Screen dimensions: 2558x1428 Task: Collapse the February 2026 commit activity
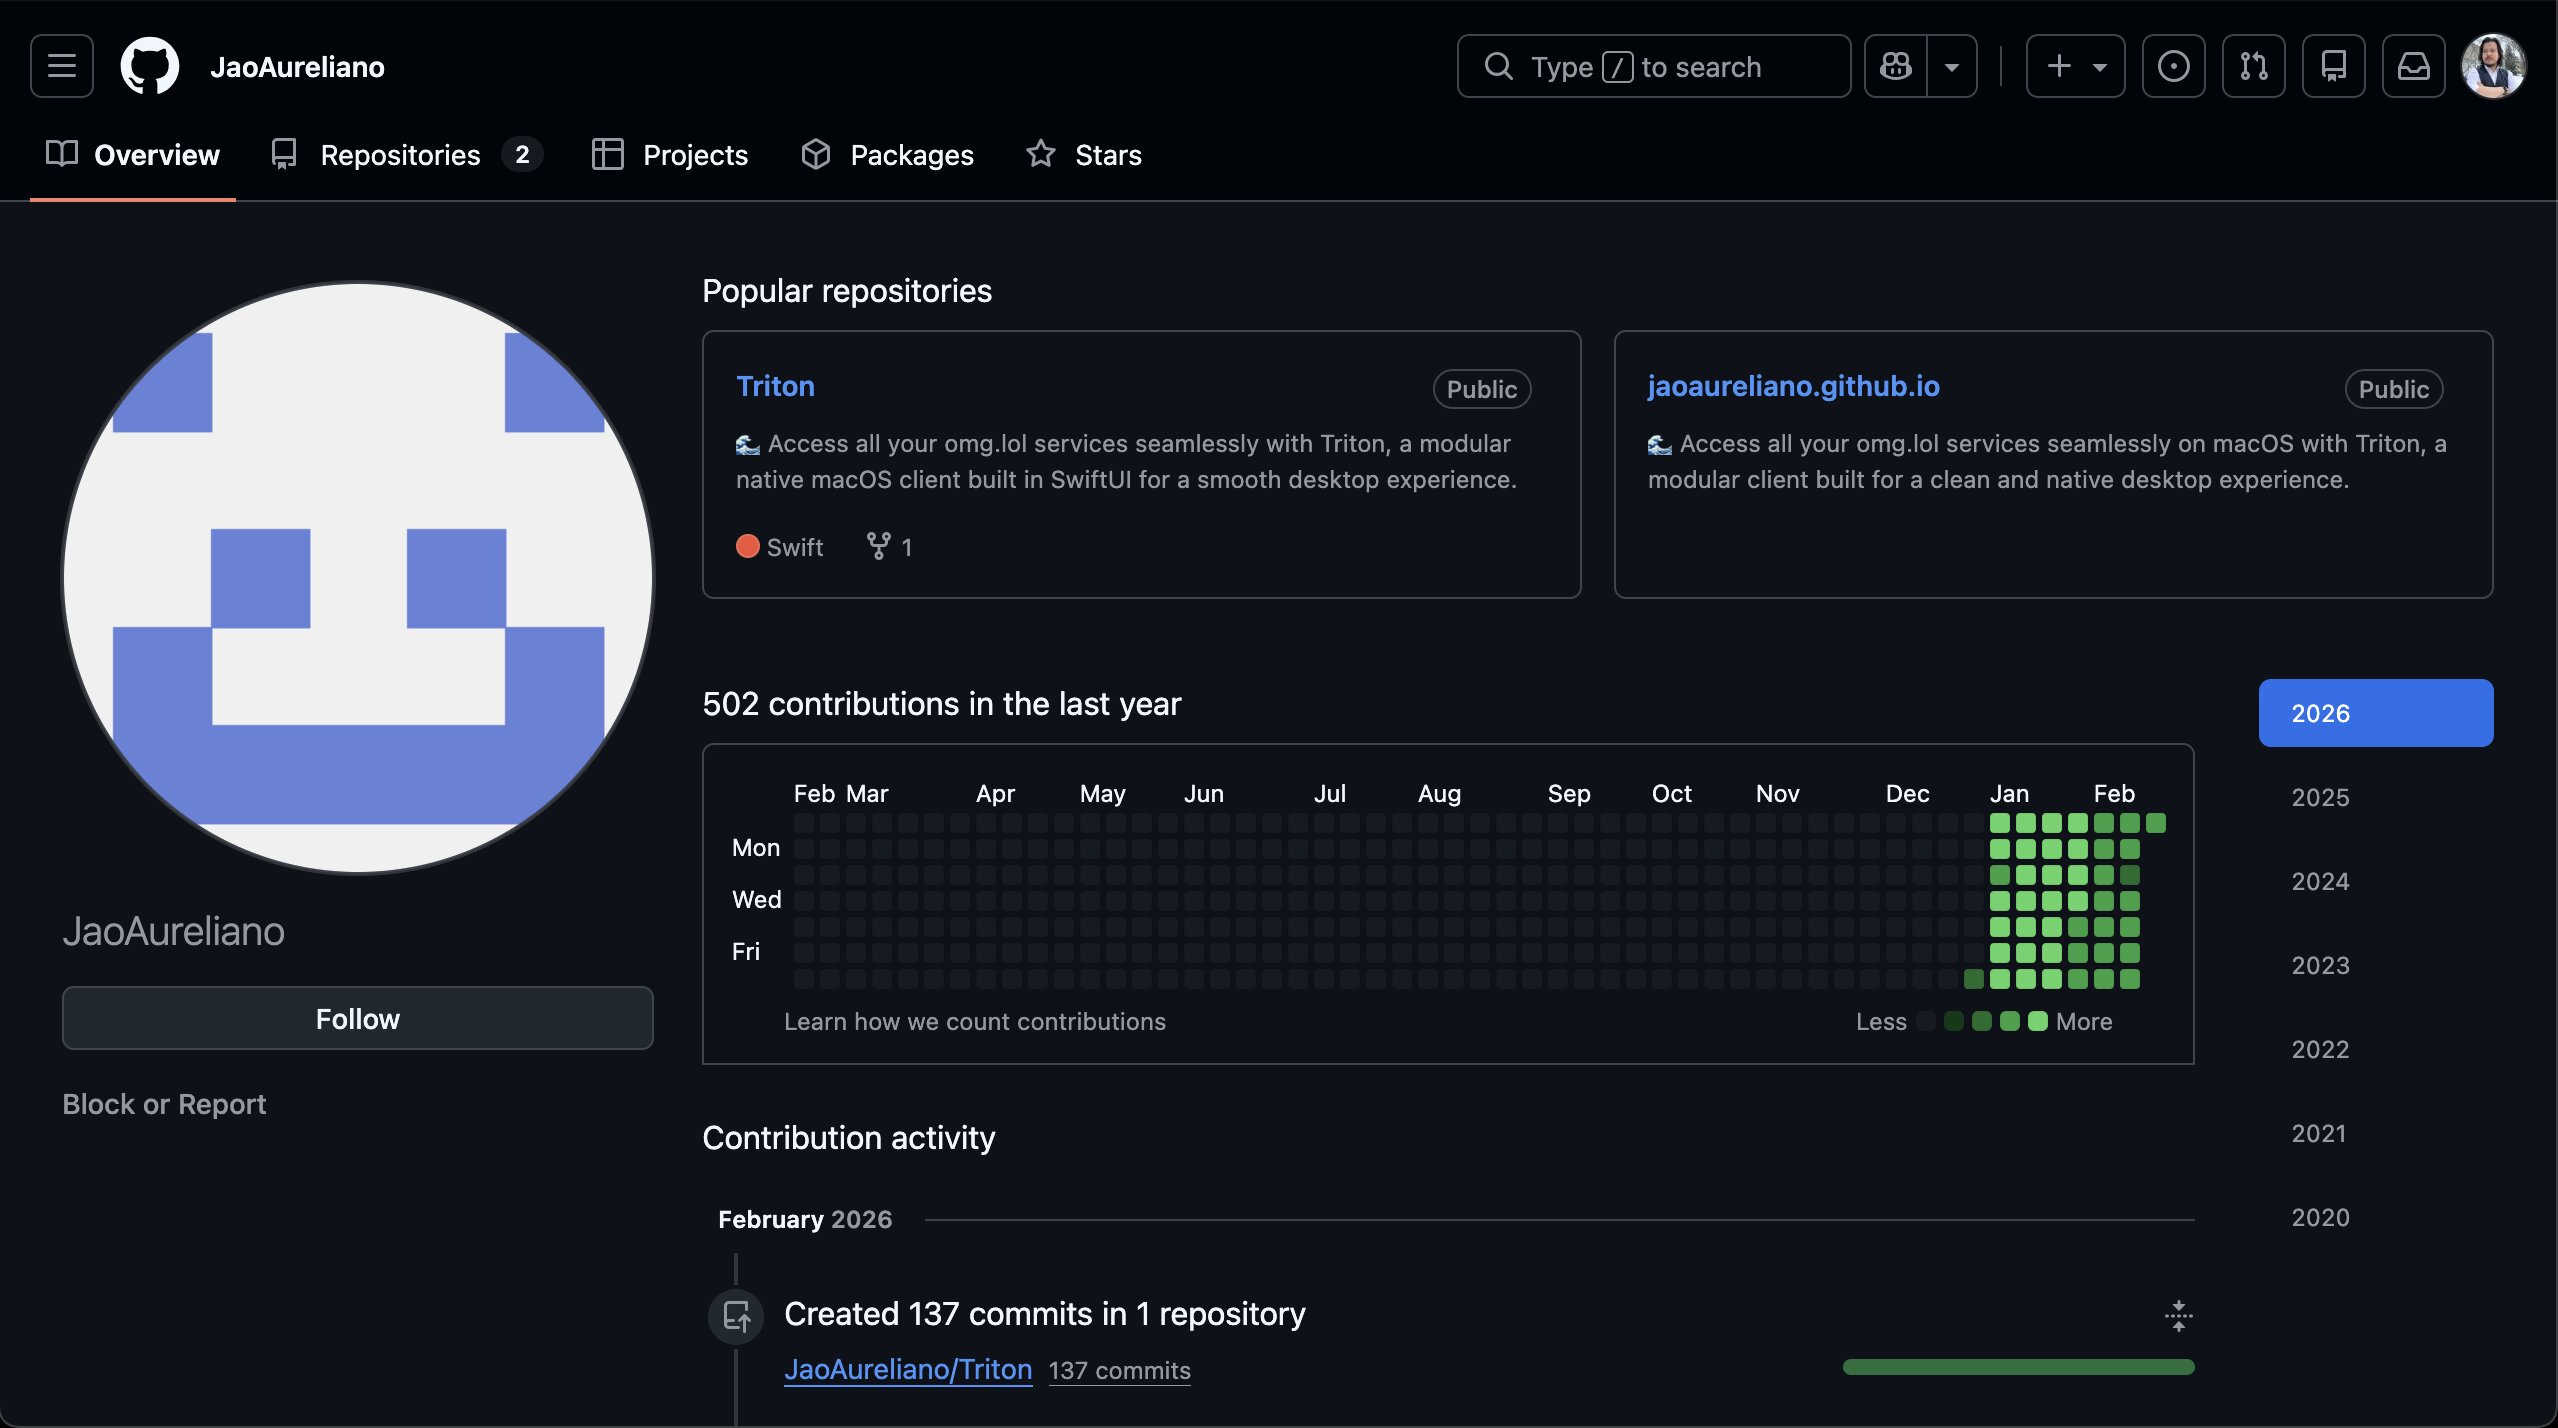[x=2178, y=1315]
